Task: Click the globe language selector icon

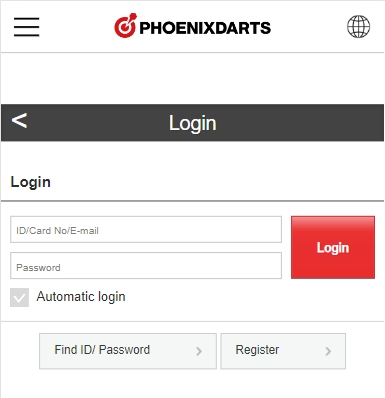Action: (x=358, y=26)
